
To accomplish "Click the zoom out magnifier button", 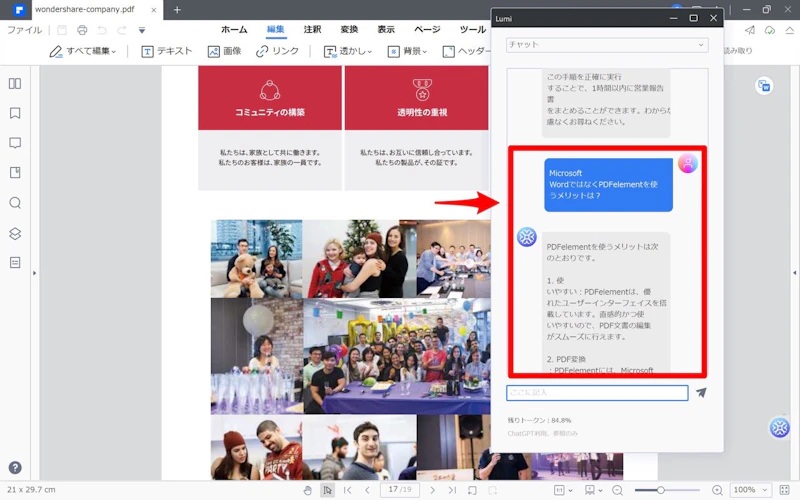I will point(618,490).
